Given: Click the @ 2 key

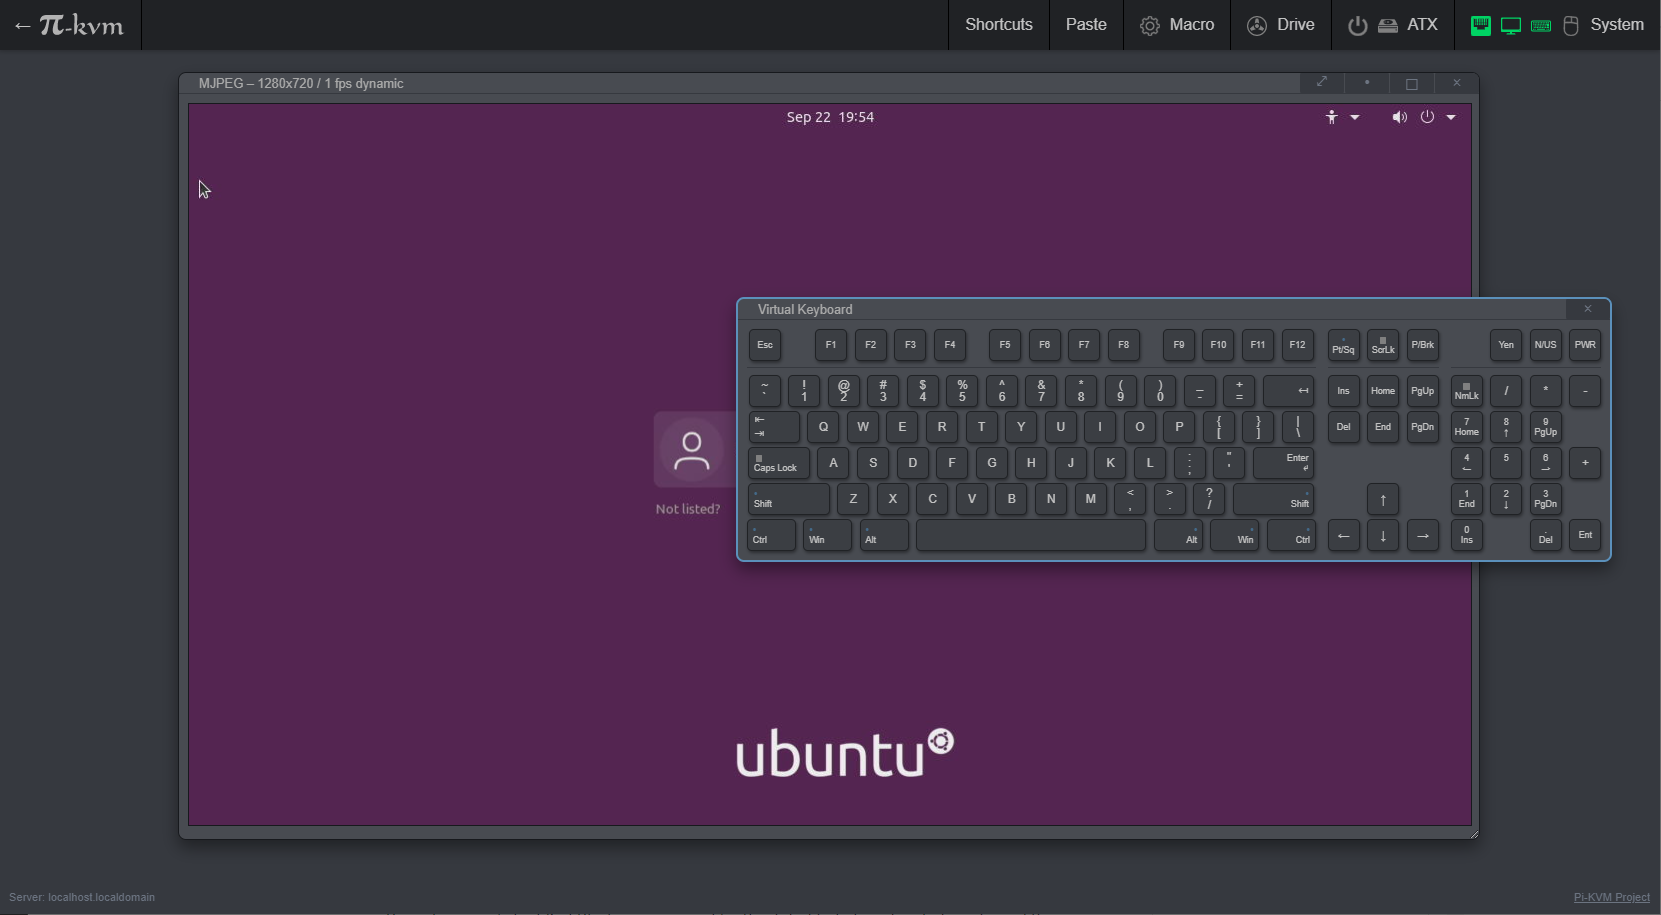Looking at the screenshot, I should click(x=844, y=391).
